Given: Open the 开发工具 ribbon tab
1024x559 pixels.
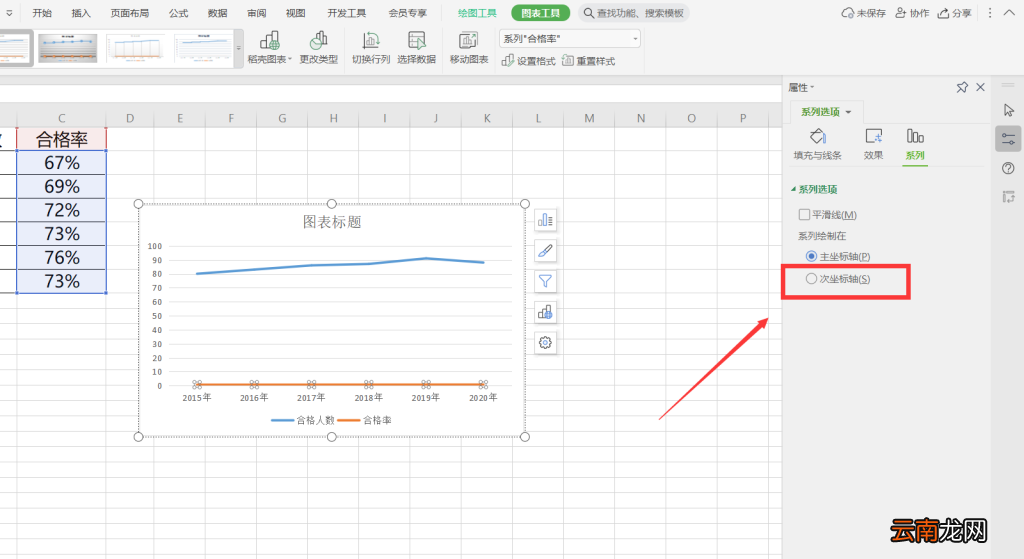Looking at the screenshot, I should (347, 13).
